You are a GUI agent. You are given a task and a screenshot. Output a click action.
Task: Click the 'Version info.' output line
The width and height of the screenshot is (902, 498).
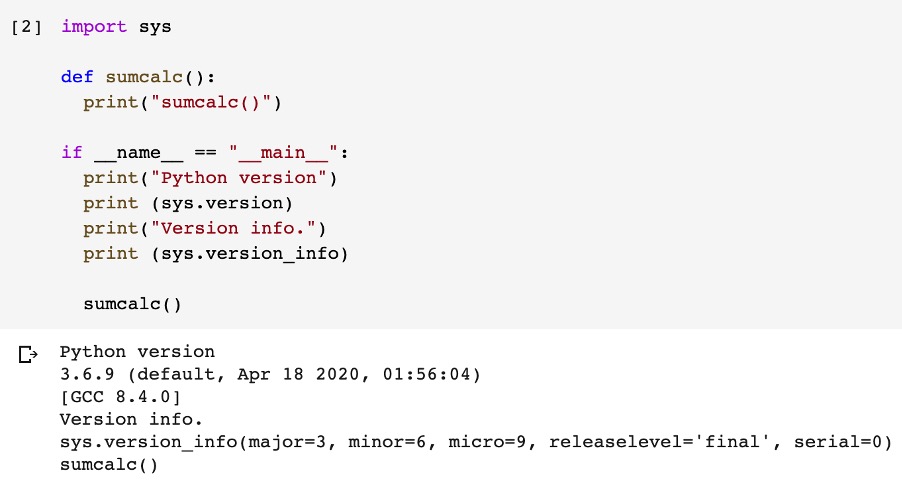click(131, 420)
